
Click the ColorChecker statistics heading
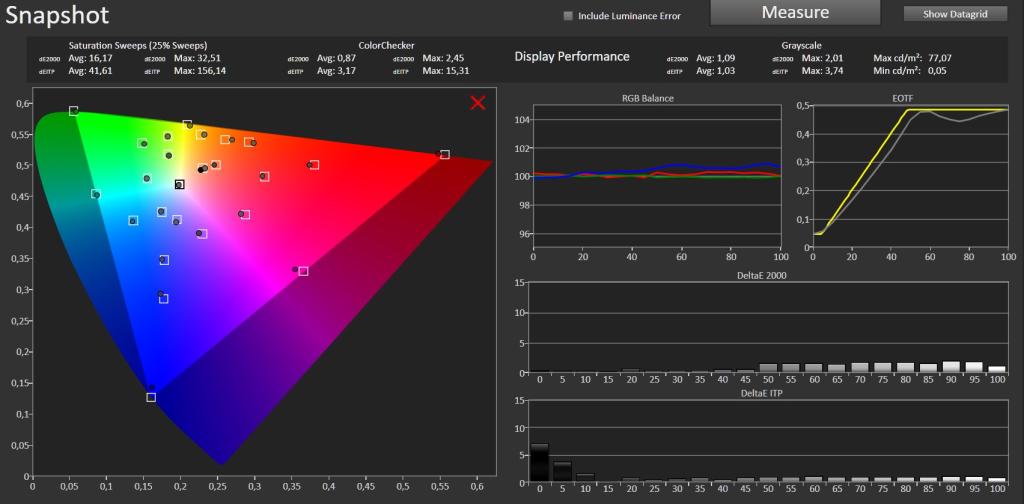click(386, 46)
